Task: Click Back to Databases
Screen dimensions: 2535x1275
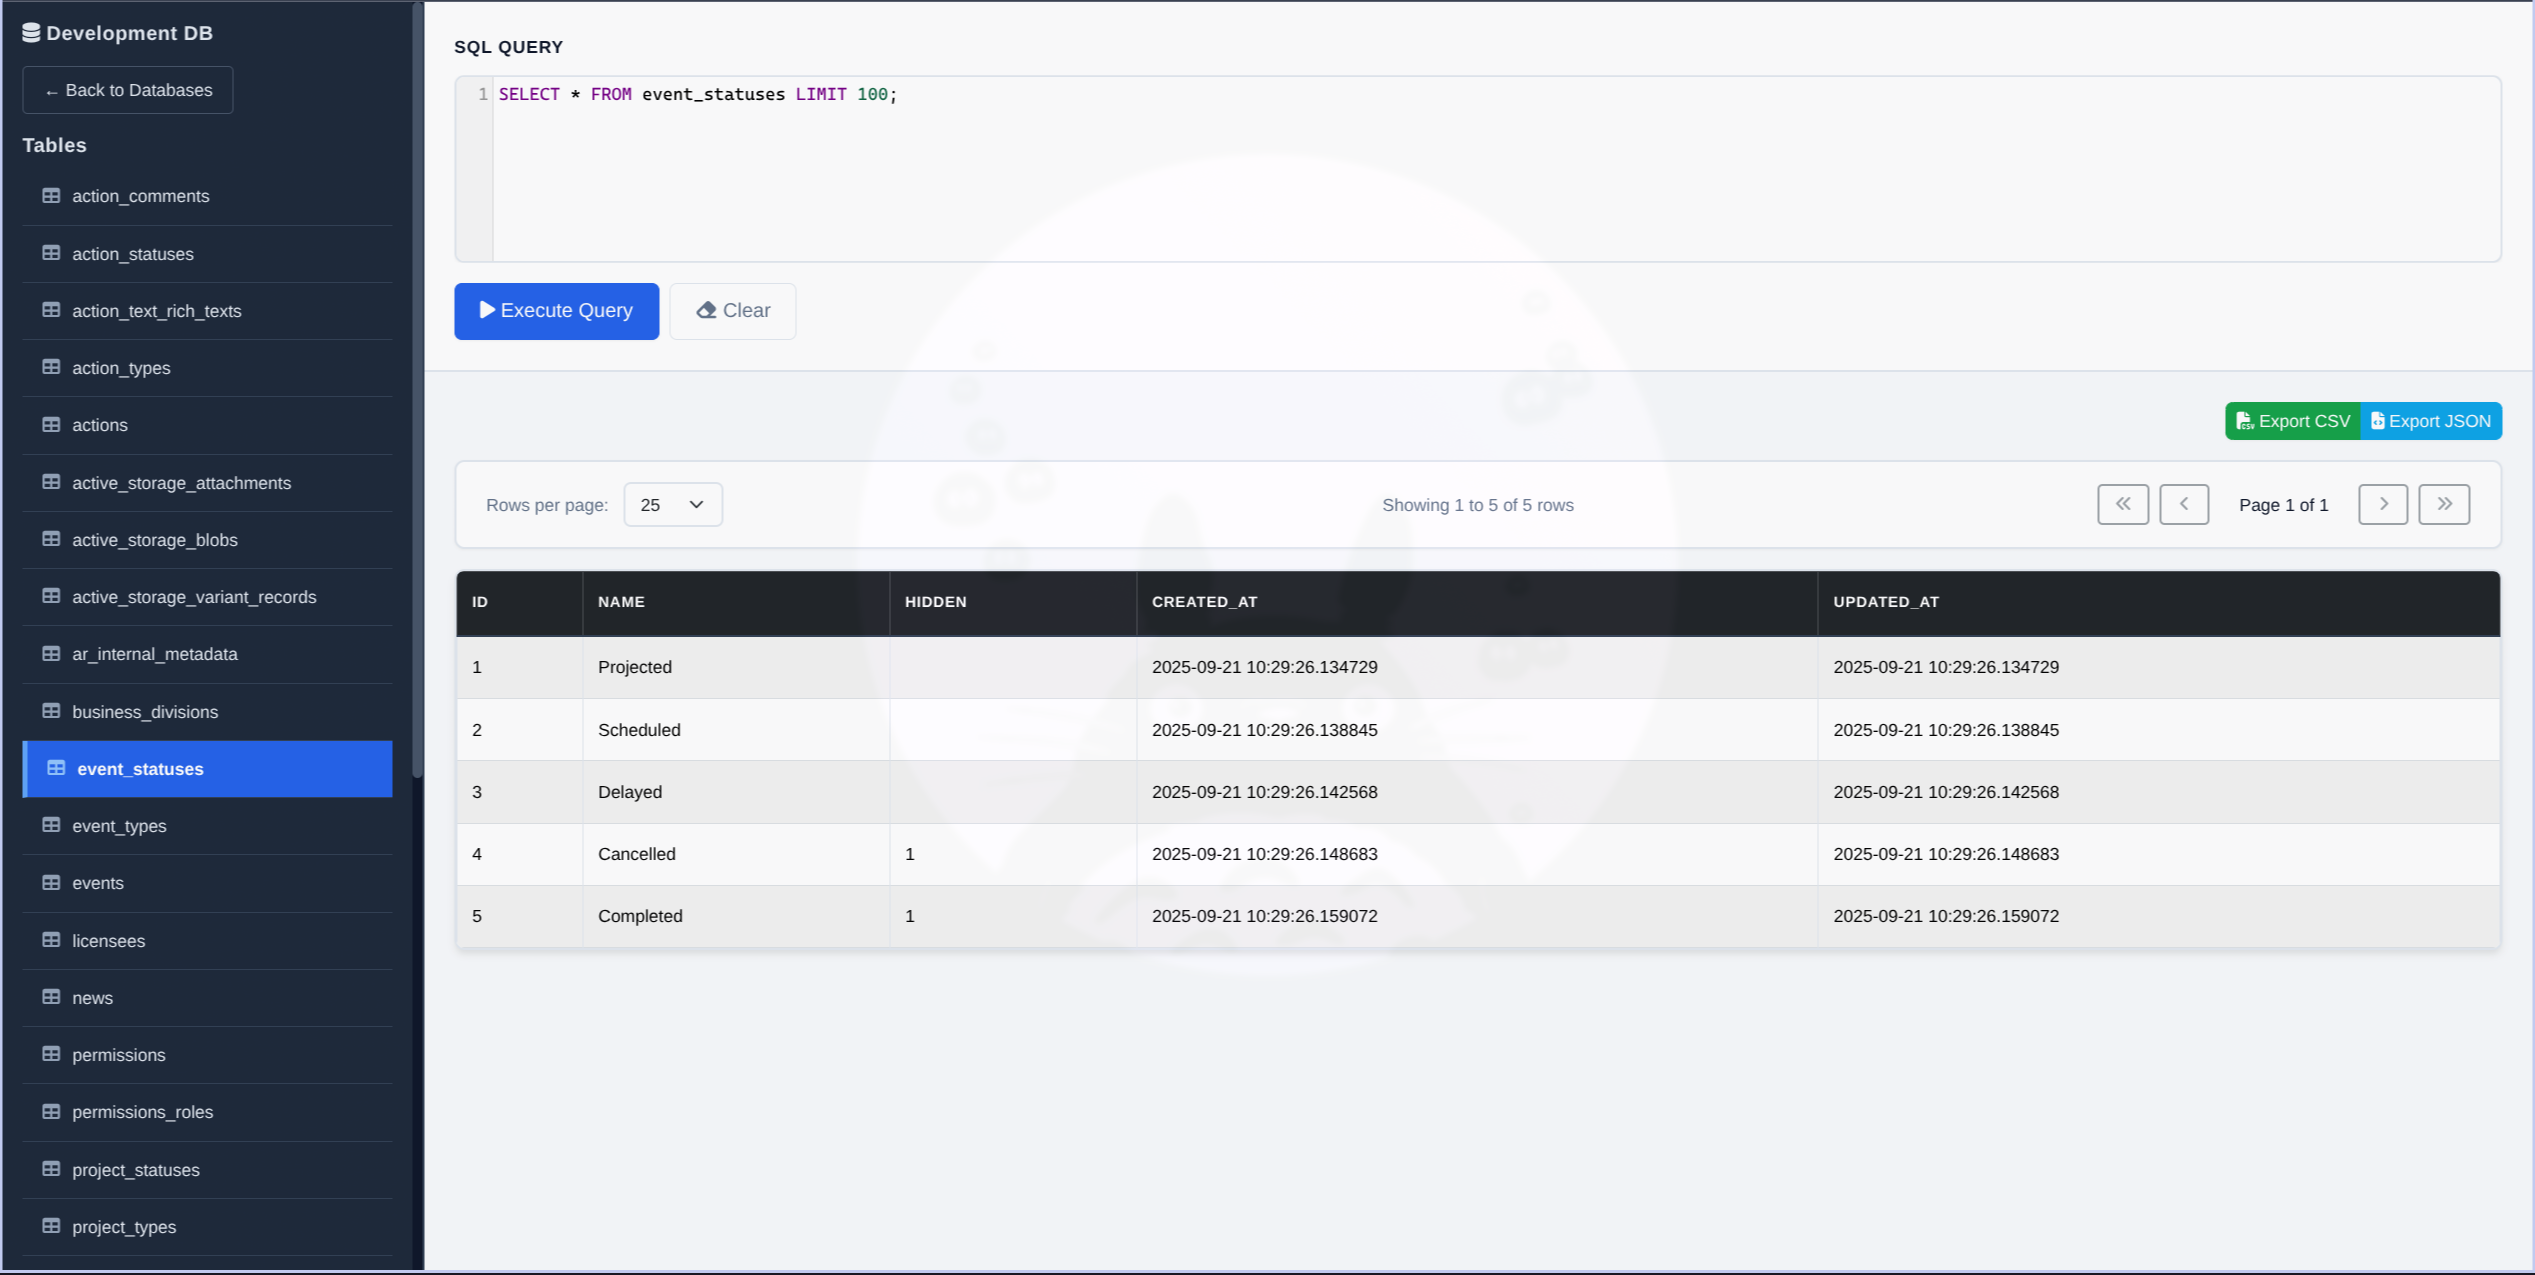Action: pos(127,90)
